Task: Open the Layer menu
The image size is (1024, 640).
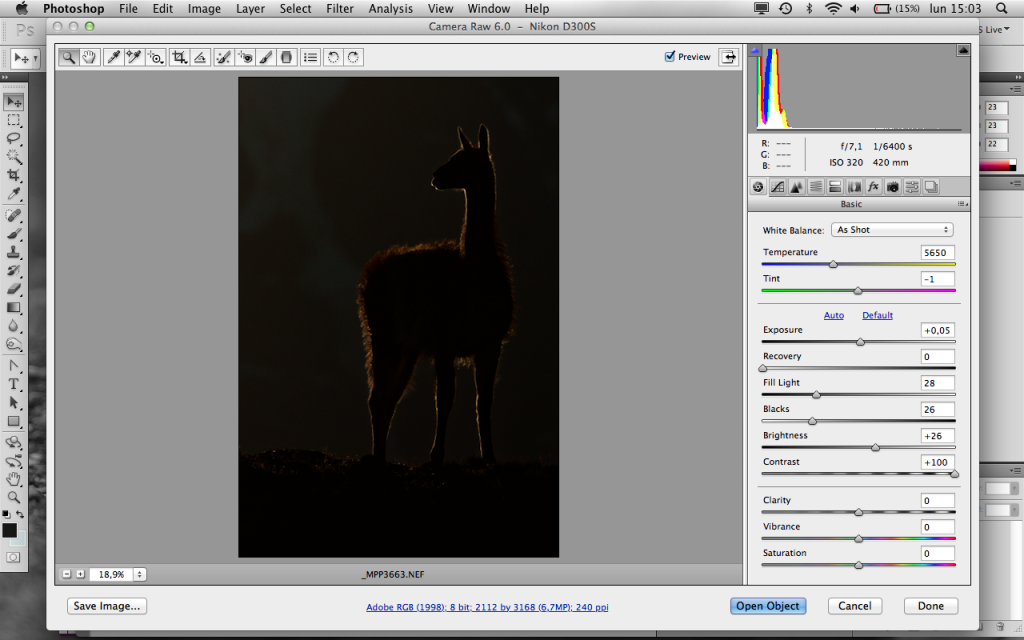Action: coord(250,8)
